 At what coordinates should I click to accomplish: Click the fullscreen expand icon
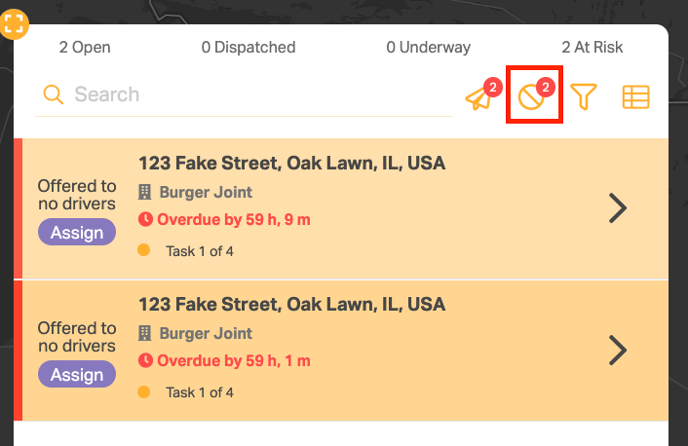(14, 24)
